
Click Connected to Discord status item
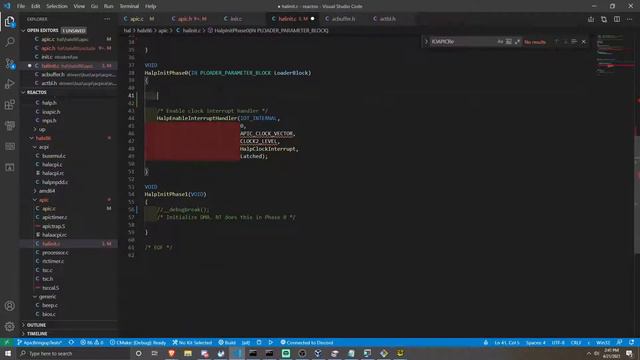pyautogui.click(x=307, y=342)
